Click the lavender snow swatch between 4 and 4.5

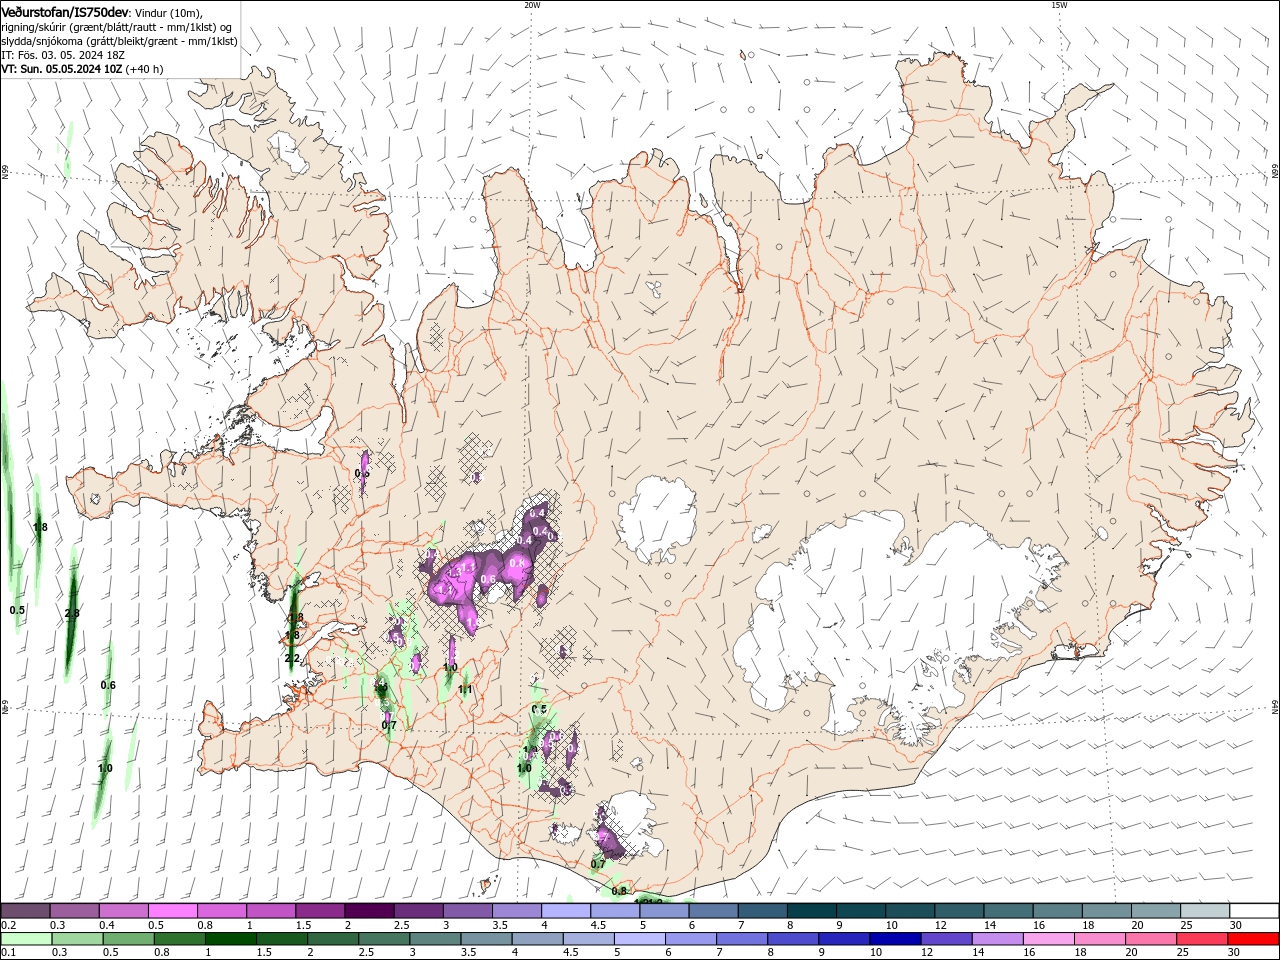point(565,911)
